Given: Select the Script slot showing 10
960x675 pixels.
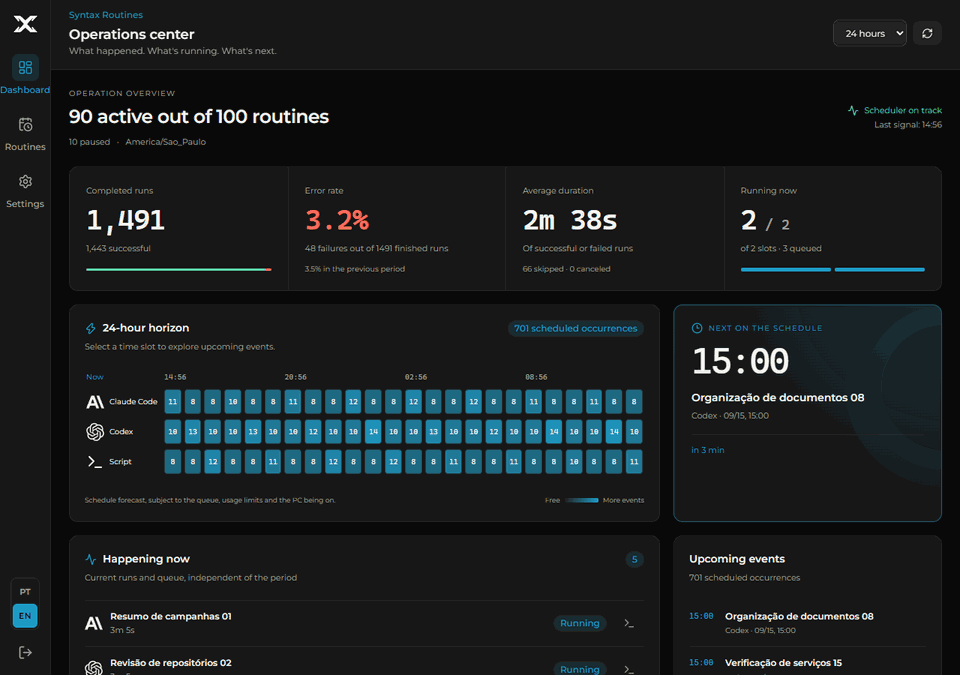Looking at the screenshot, I should pyautogui.click(x=574, y=462).
